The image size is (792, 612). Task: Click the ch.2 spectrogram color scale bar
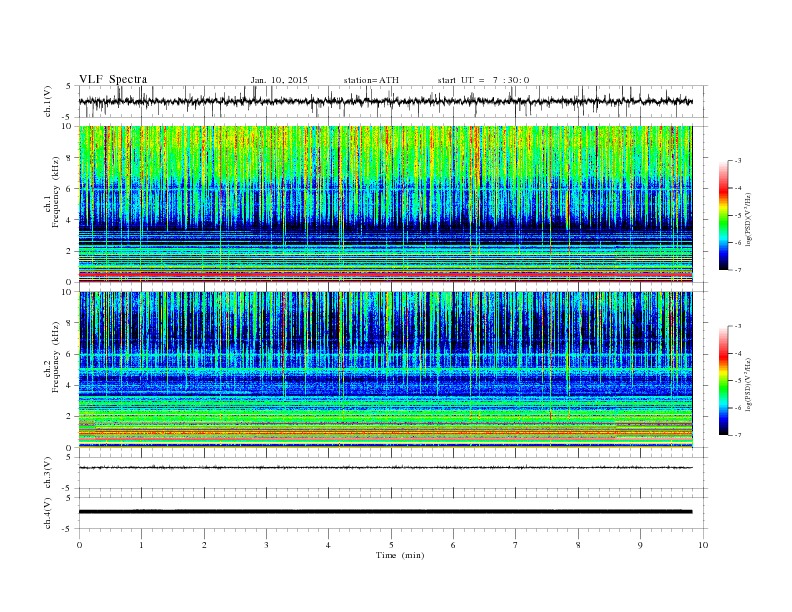(x=723, y=381)
